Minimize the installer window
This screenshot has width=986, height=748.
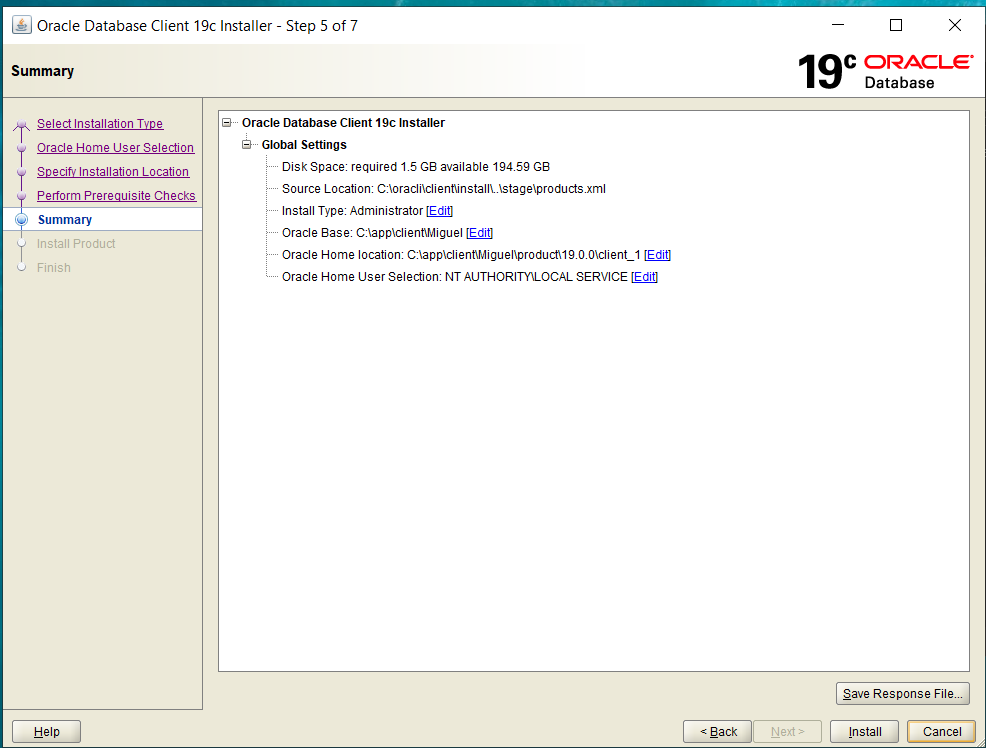click(x=838, y=25)
